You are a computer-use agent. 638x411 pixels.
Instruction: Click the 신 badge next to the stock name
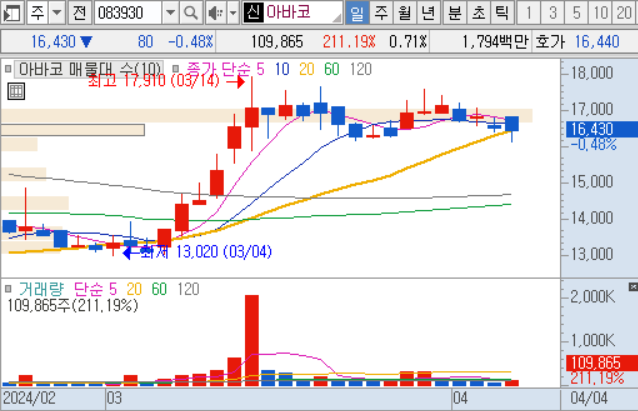[x=253, y=13]
